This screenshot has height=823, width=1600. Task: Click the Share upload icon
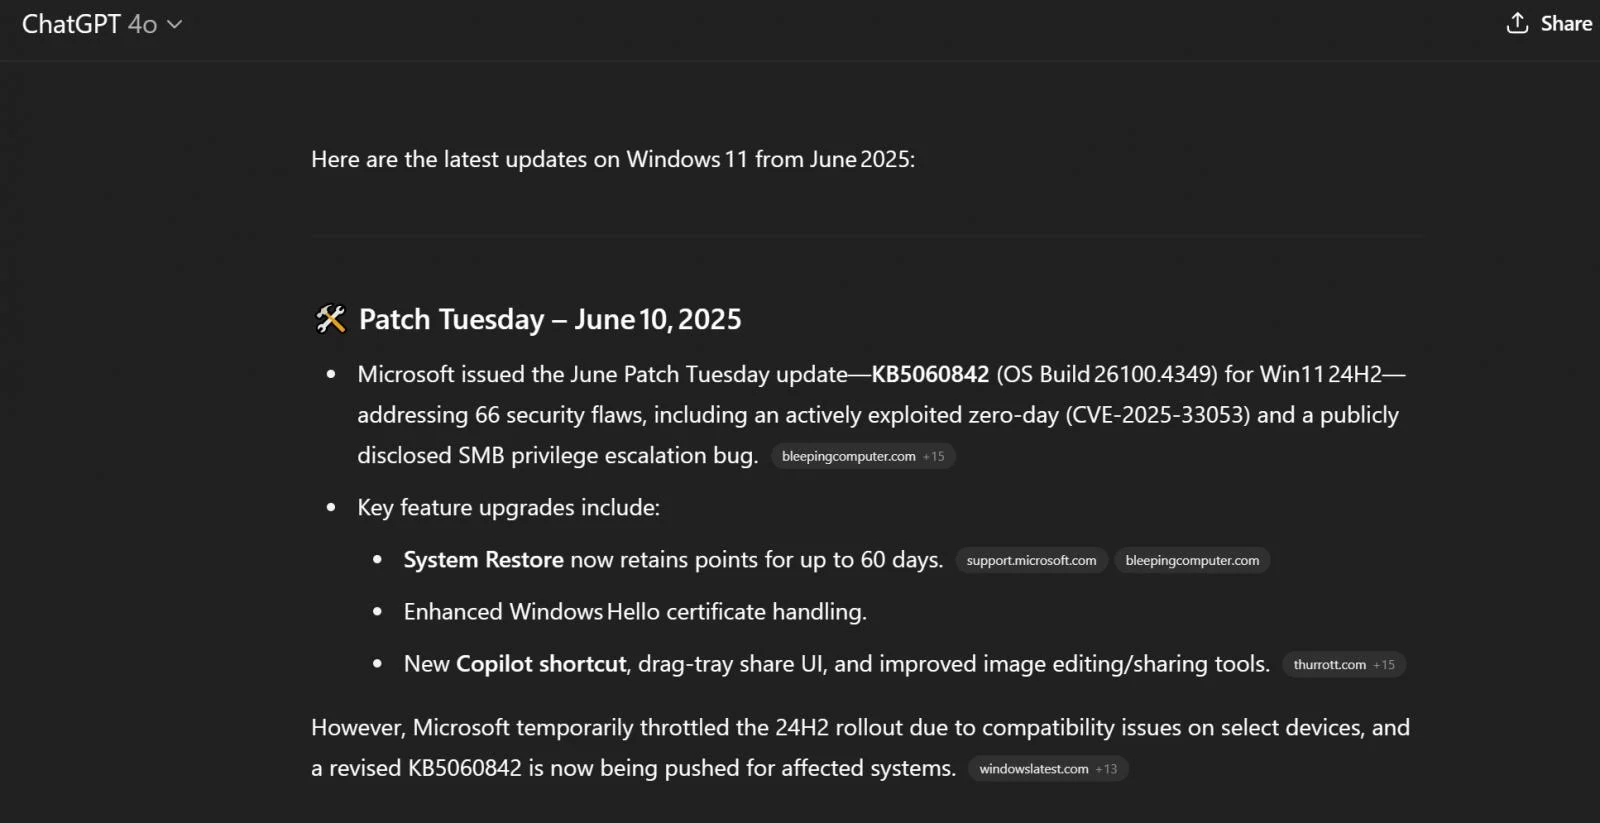click(1517, 23)
